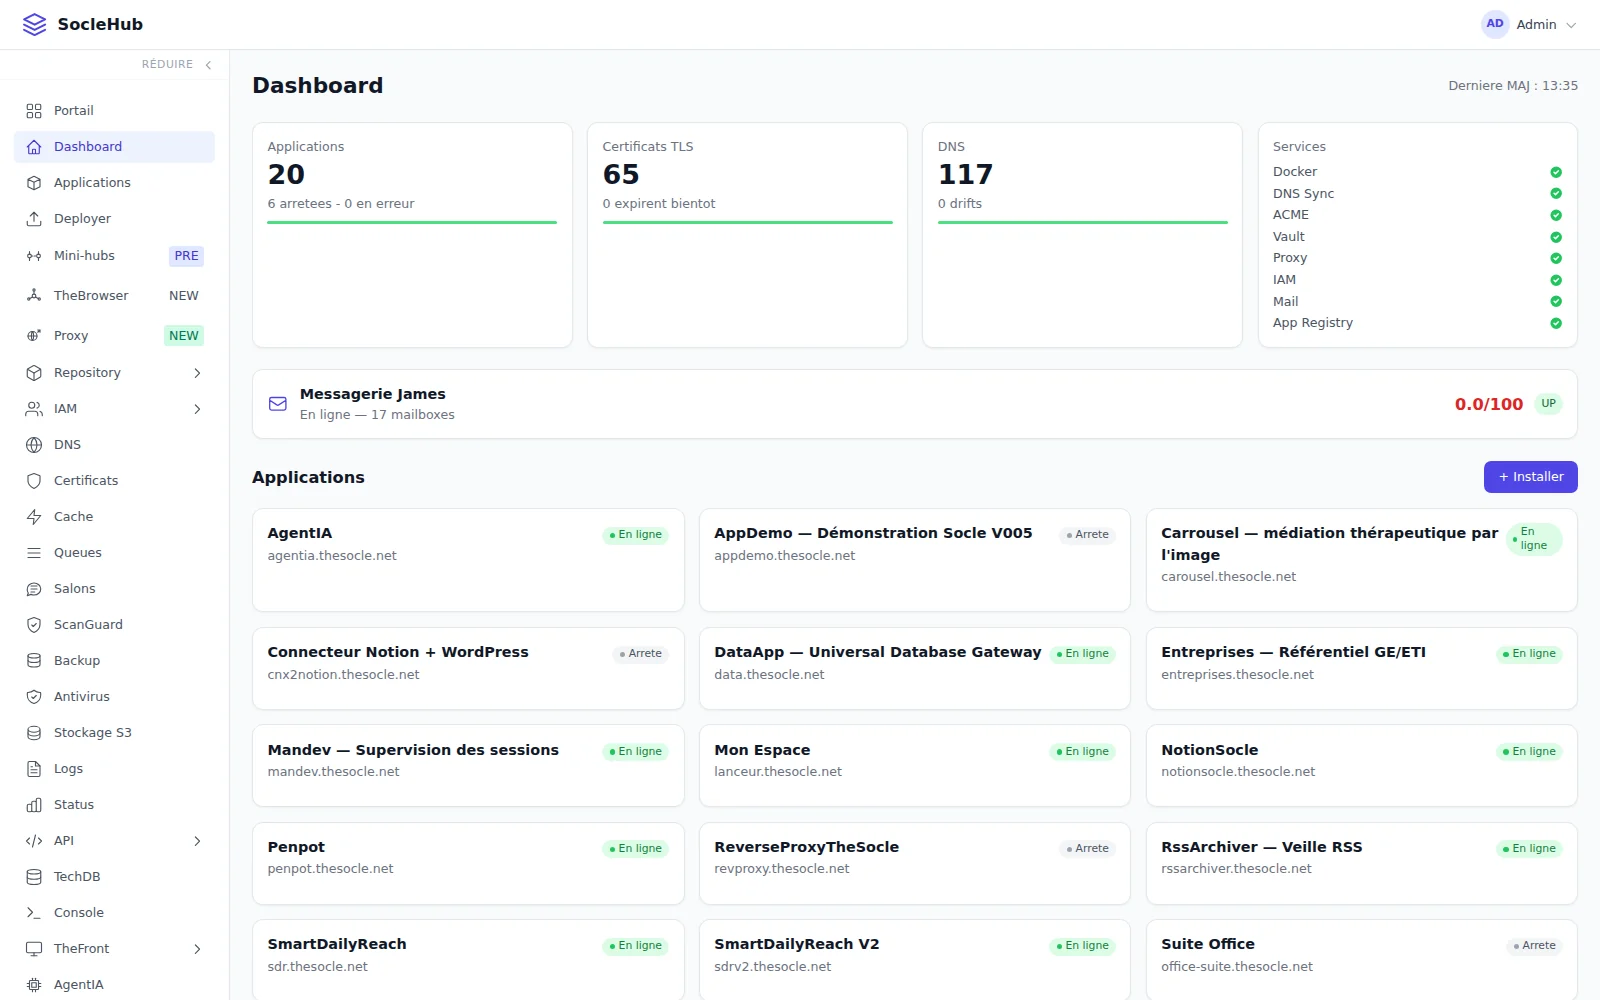This screenshot has width=1600, height=1000.
Task: Open the Queues list icon
Action: [x=34, y=553]
